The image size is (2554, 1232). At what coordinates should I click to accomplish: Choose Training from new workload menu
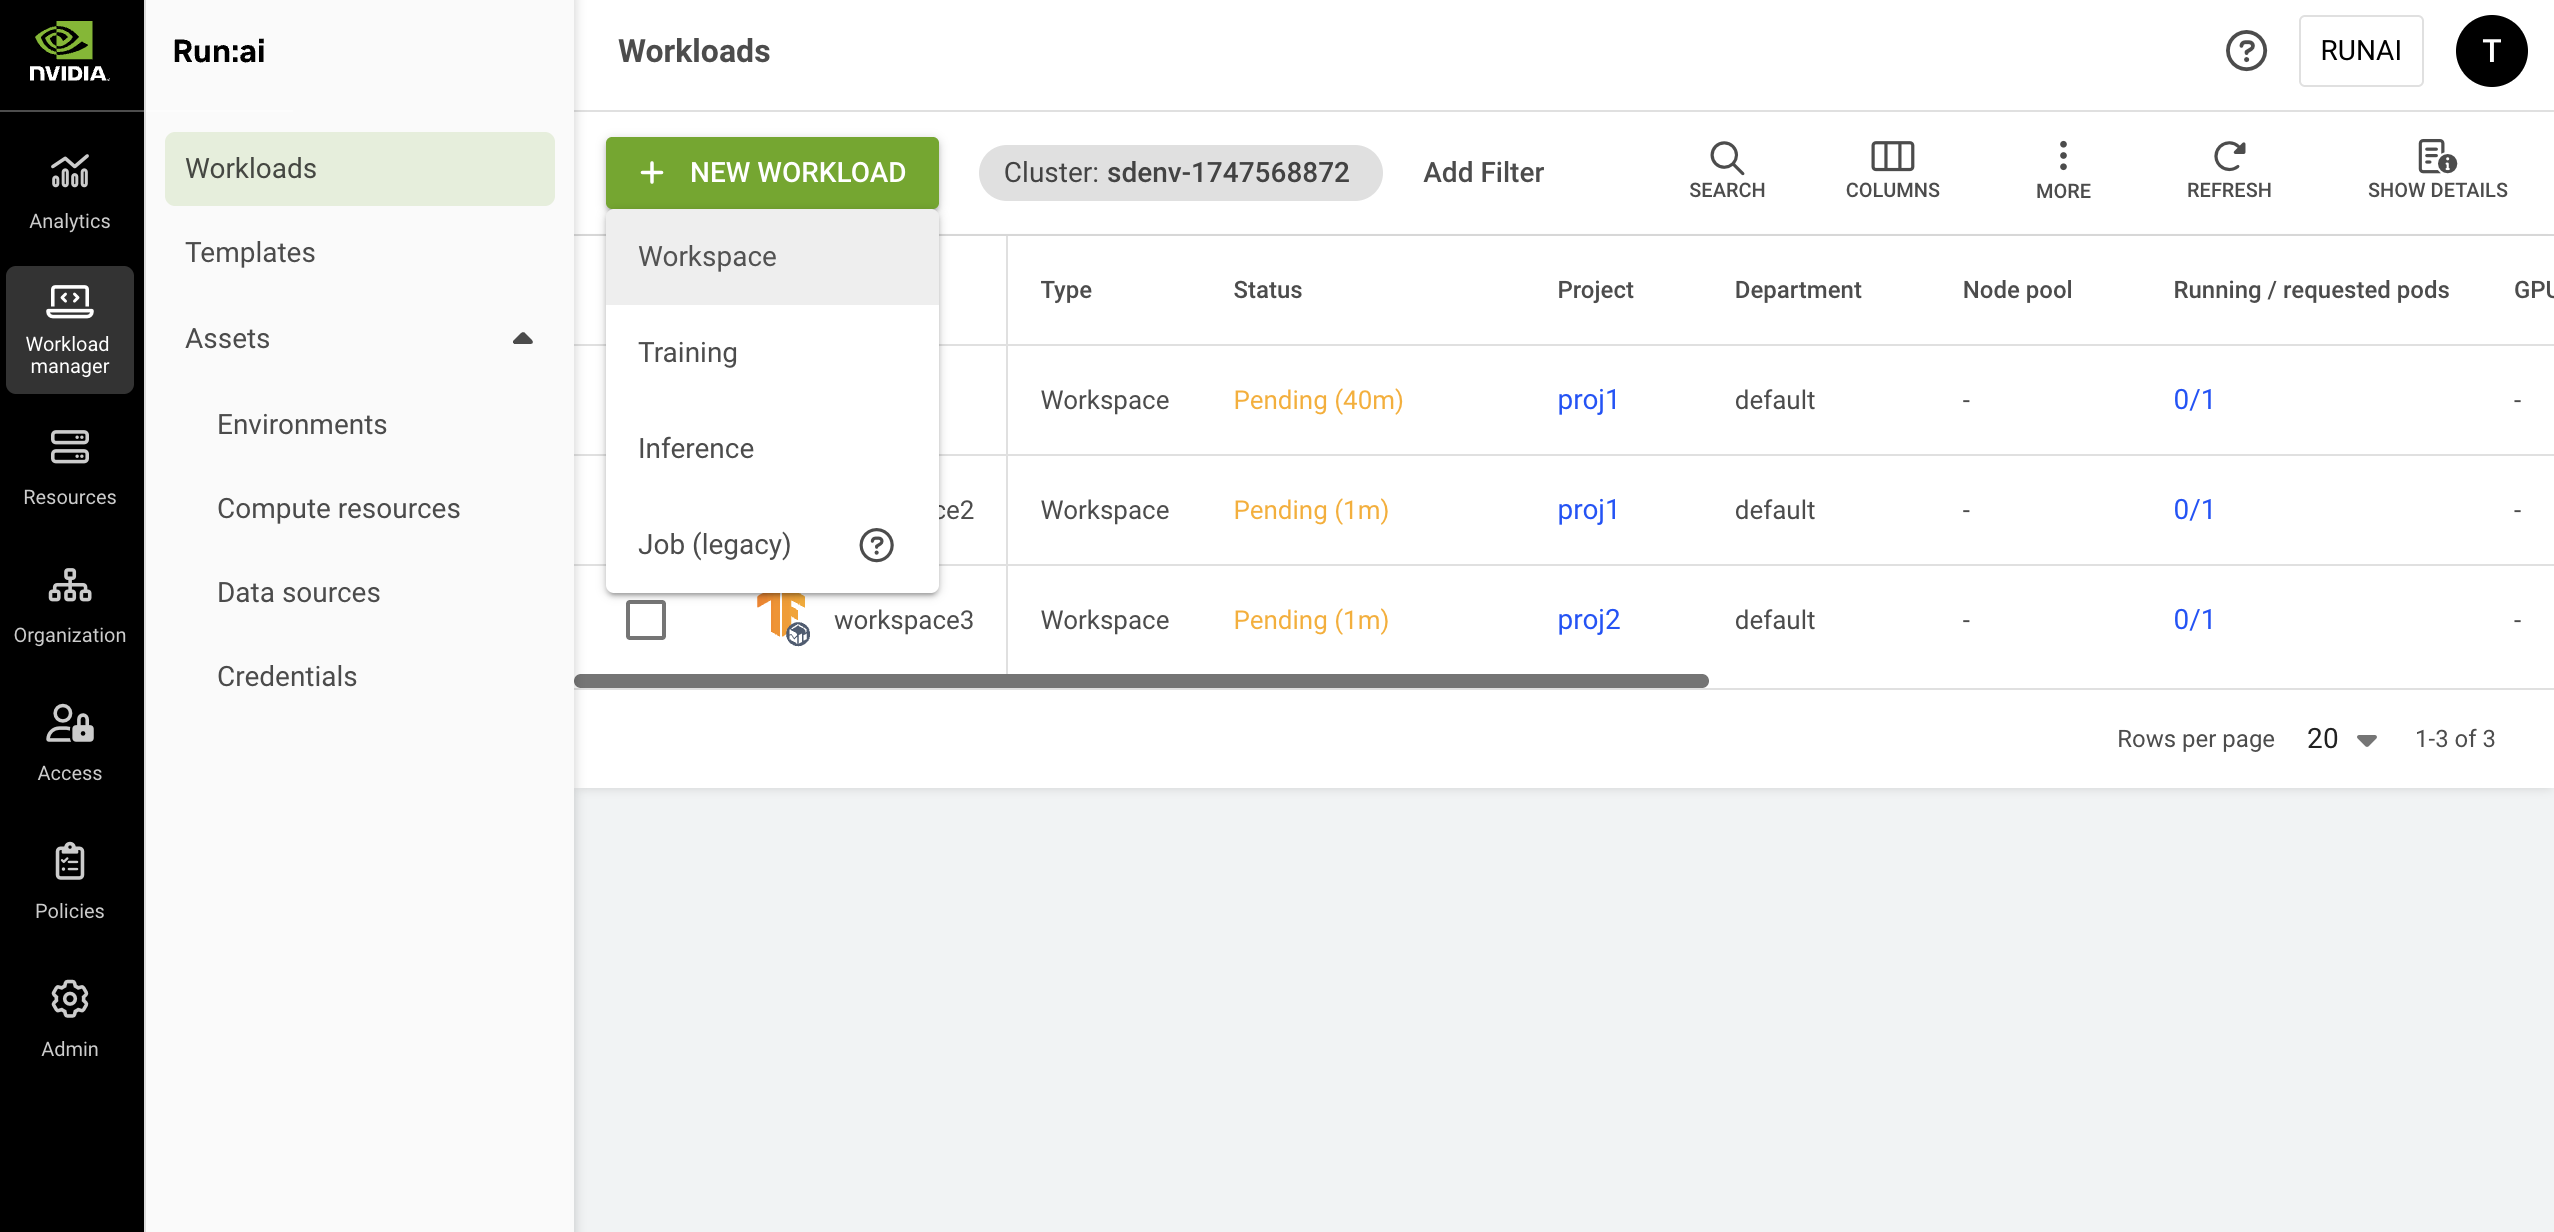coord(688,353)
